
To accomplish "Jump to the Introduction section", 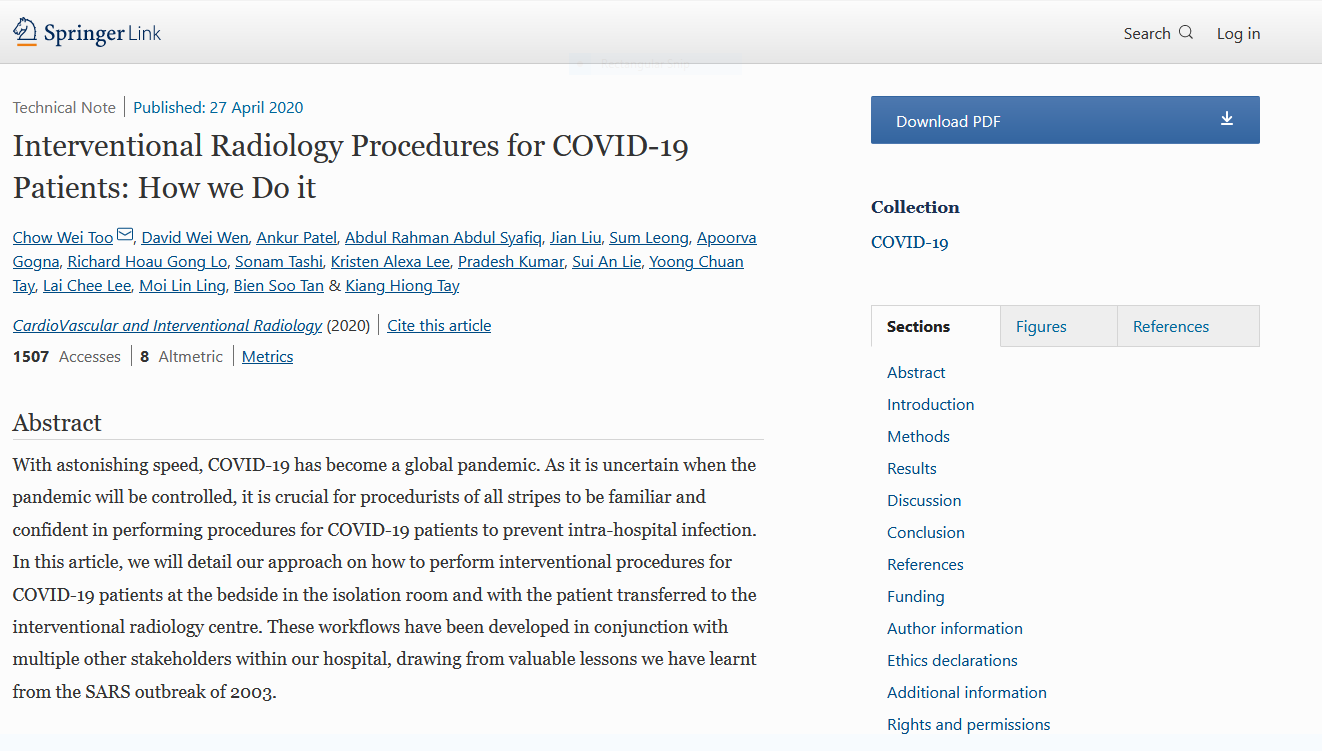I will click(x=930, y=405).
